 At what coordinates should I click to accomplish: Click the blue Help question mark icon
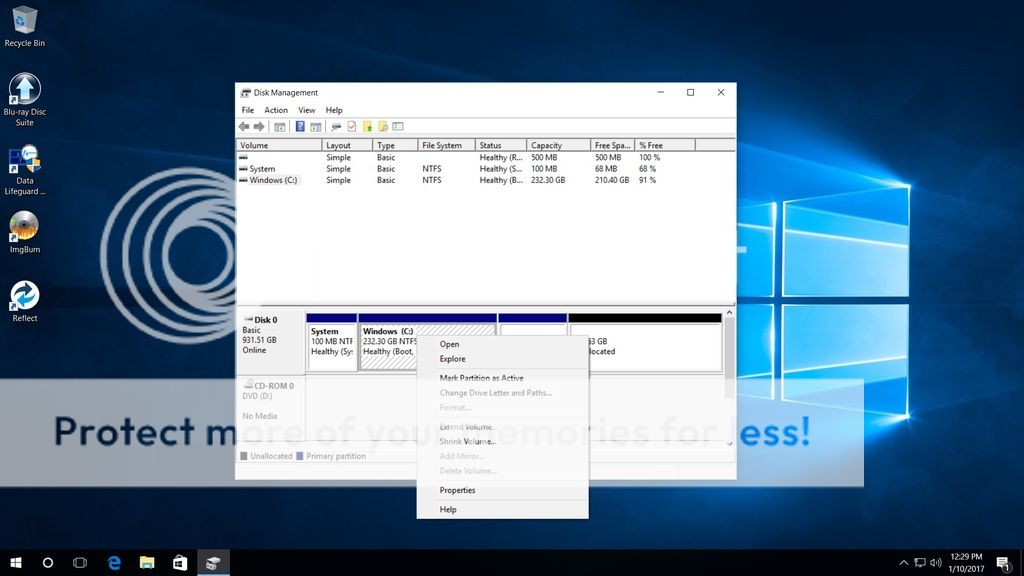300,127
